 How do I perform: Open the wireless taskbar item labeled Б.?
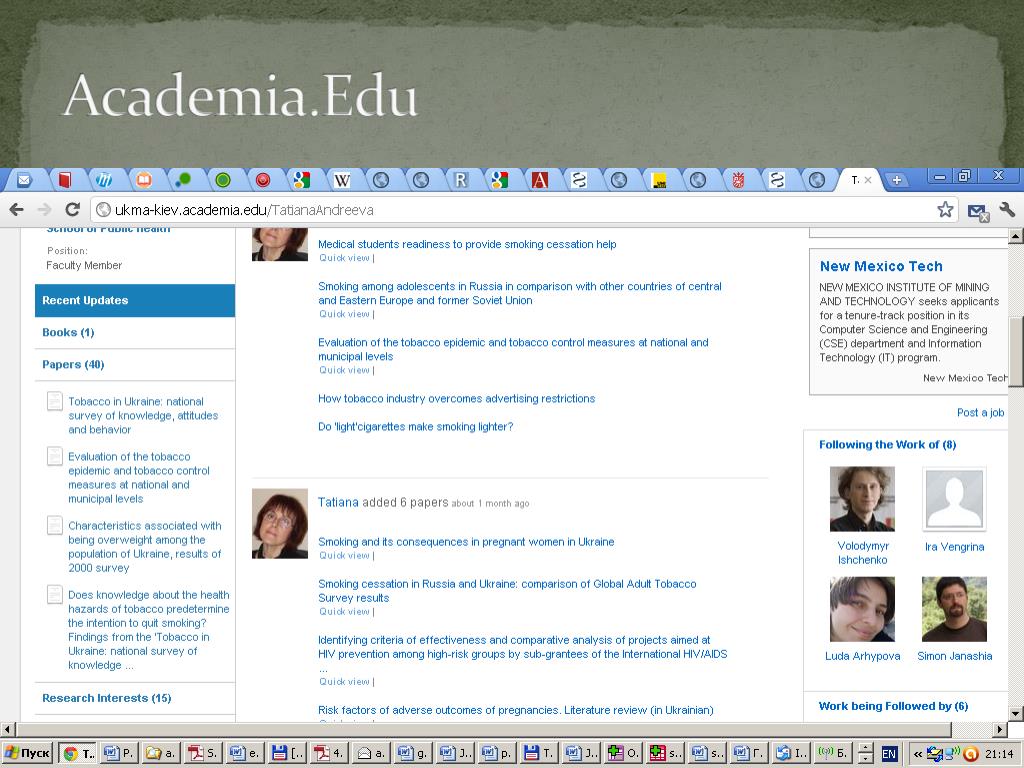833,753
